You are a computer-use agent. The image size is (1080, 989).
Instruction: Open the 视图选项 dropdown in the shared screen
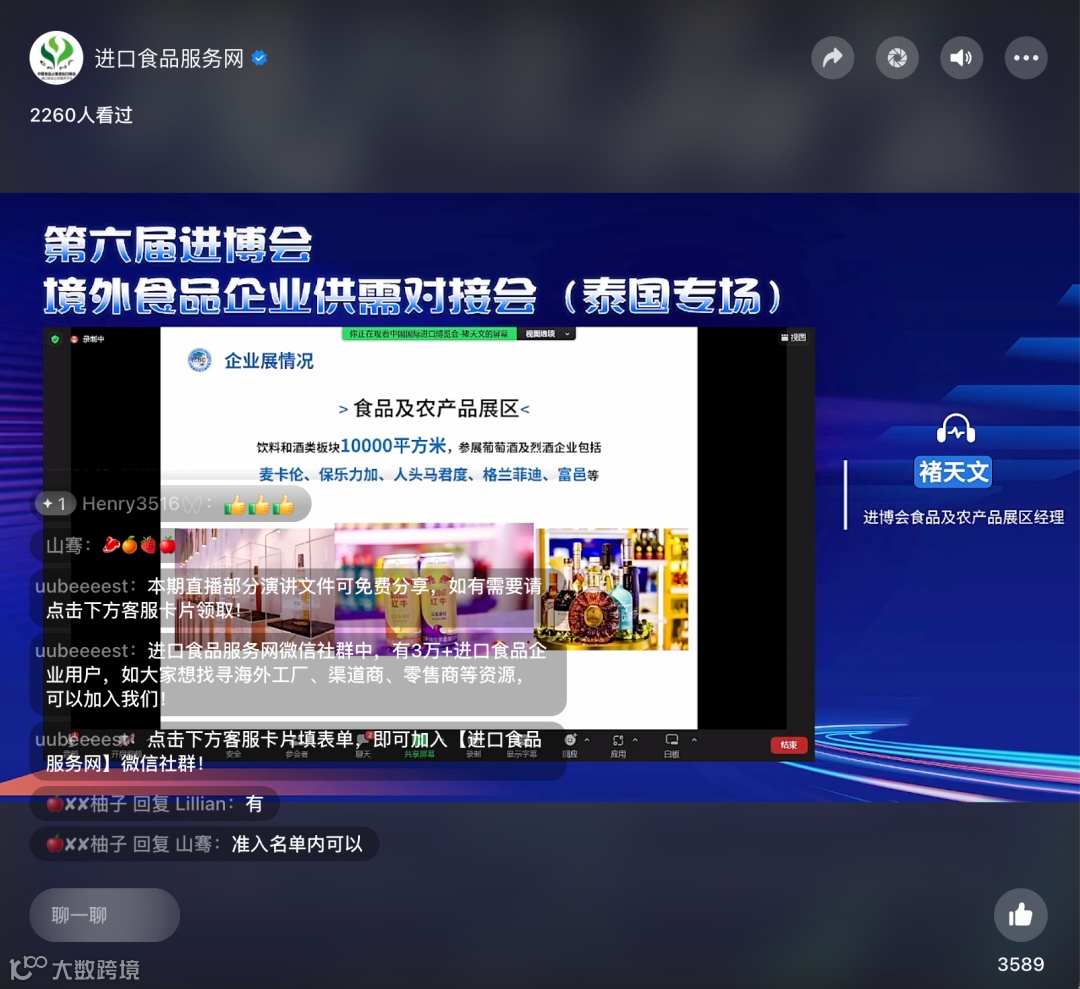[548, 334]
